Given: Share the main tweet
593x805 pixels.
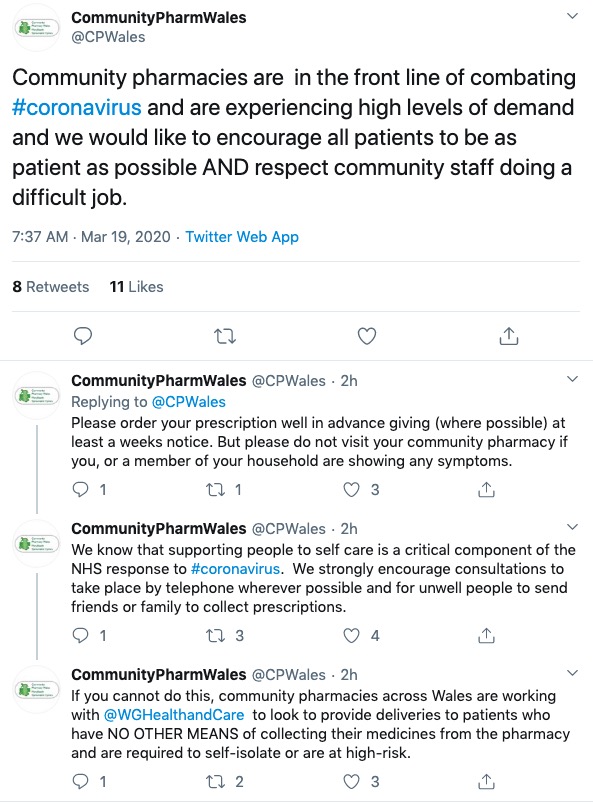Looking at the screenshot, I should tap(509, 336).
